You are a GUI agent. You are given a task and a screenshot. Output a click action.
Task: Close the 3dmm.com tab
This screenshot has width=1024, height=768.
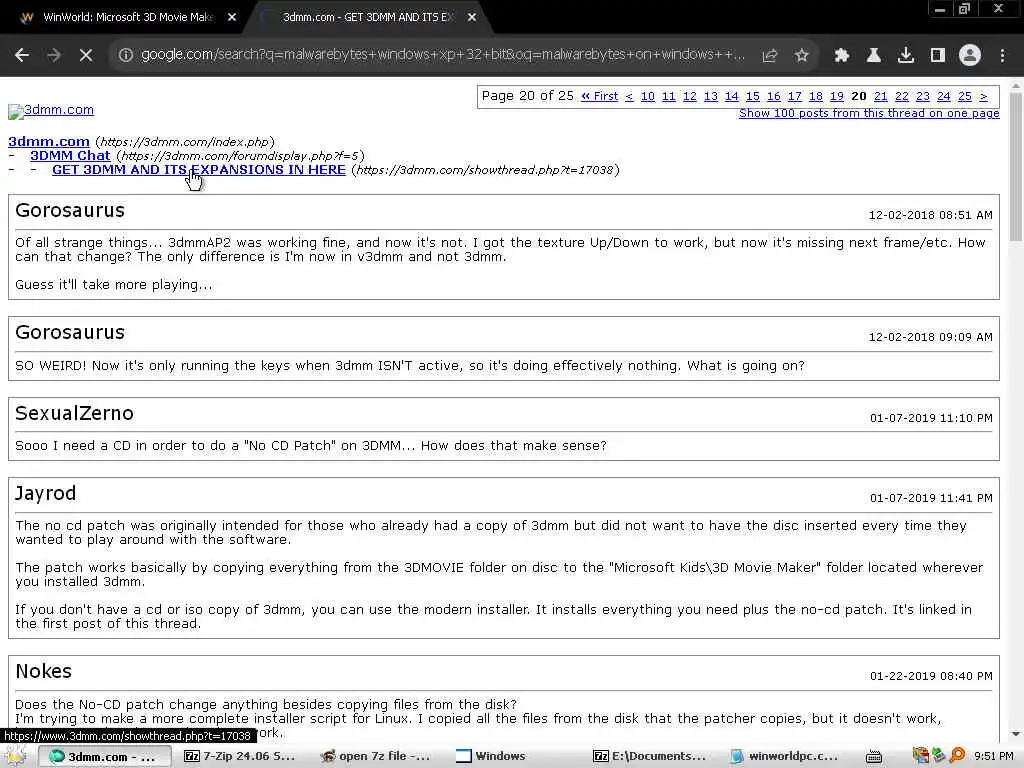(472, 18)
